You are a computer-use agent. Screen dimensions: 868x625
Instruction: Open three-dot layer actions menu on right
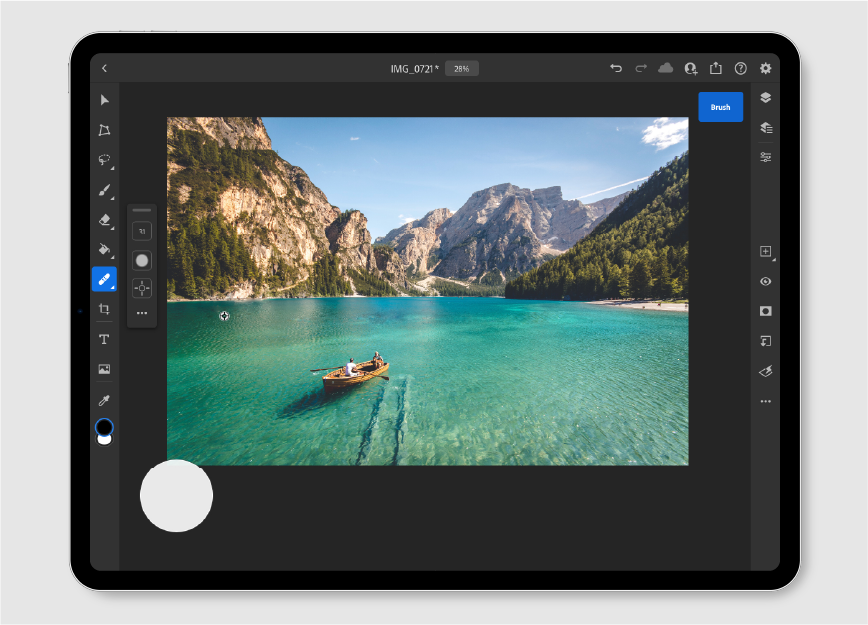click(x=765, y=401)
